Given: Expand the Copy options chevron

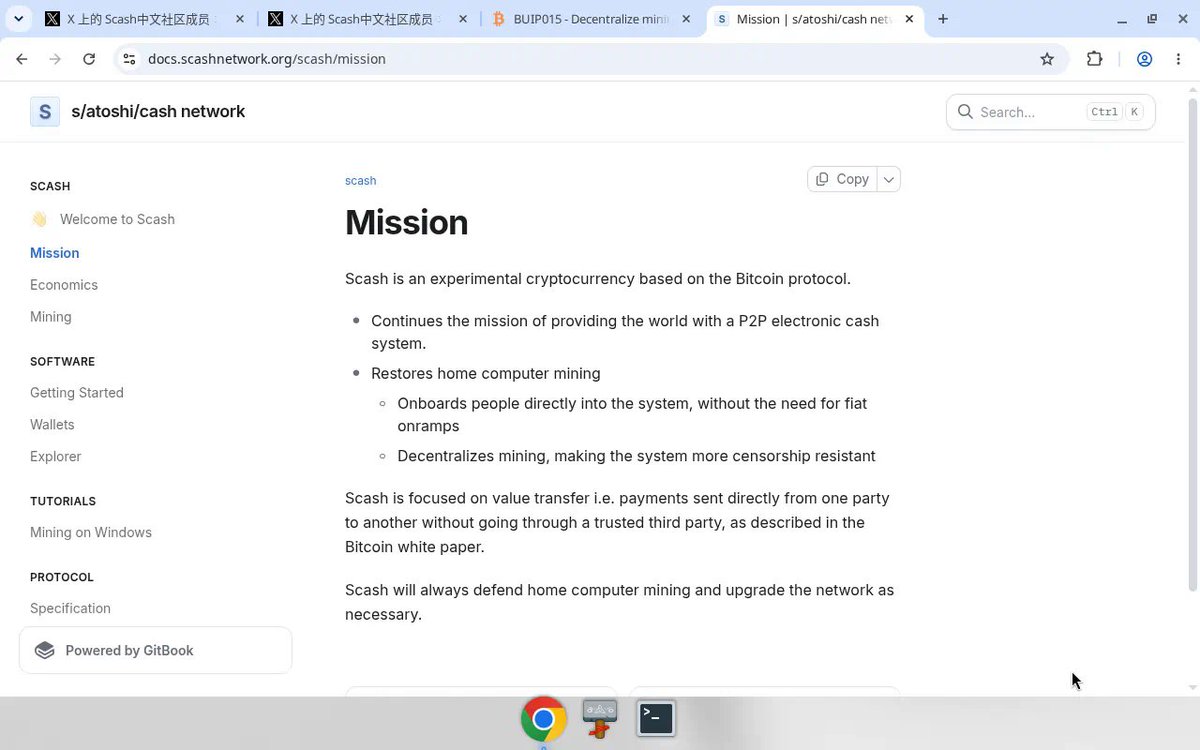Looking at the screenshot, I should click(889, 179).
